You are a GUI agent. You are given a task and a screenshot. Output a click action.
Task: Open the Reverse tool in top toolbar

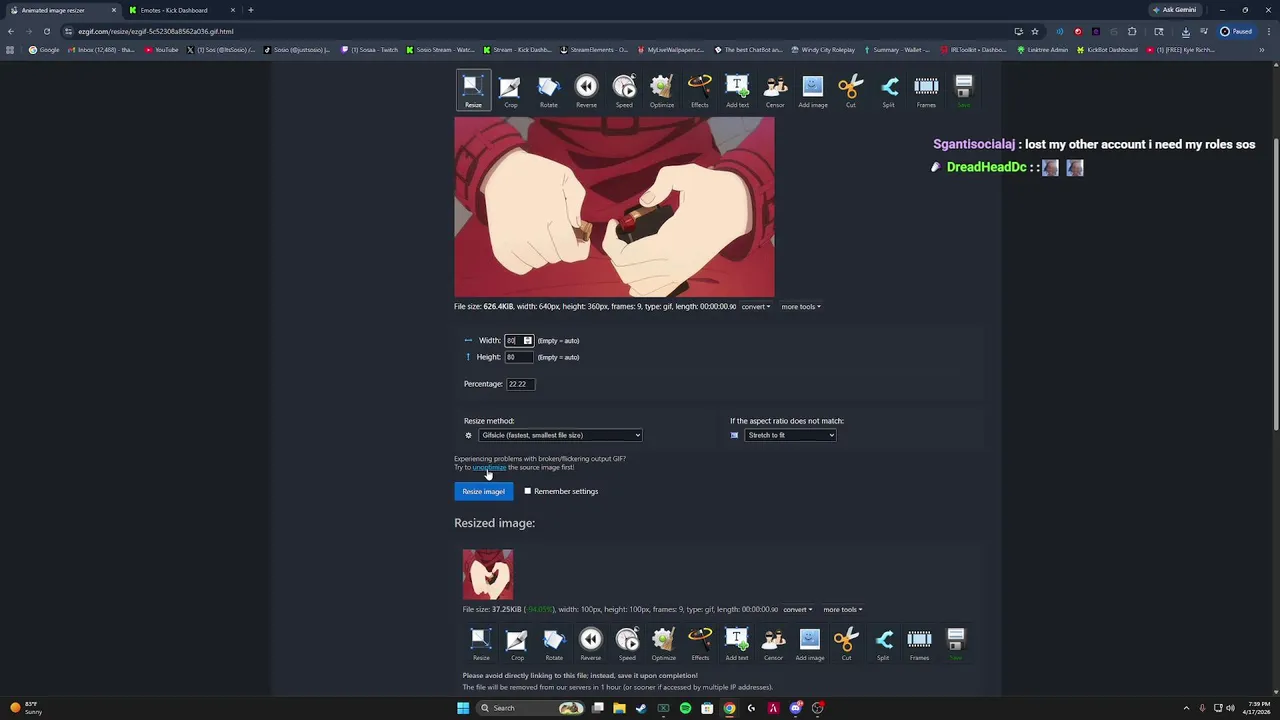click(586, 90)
